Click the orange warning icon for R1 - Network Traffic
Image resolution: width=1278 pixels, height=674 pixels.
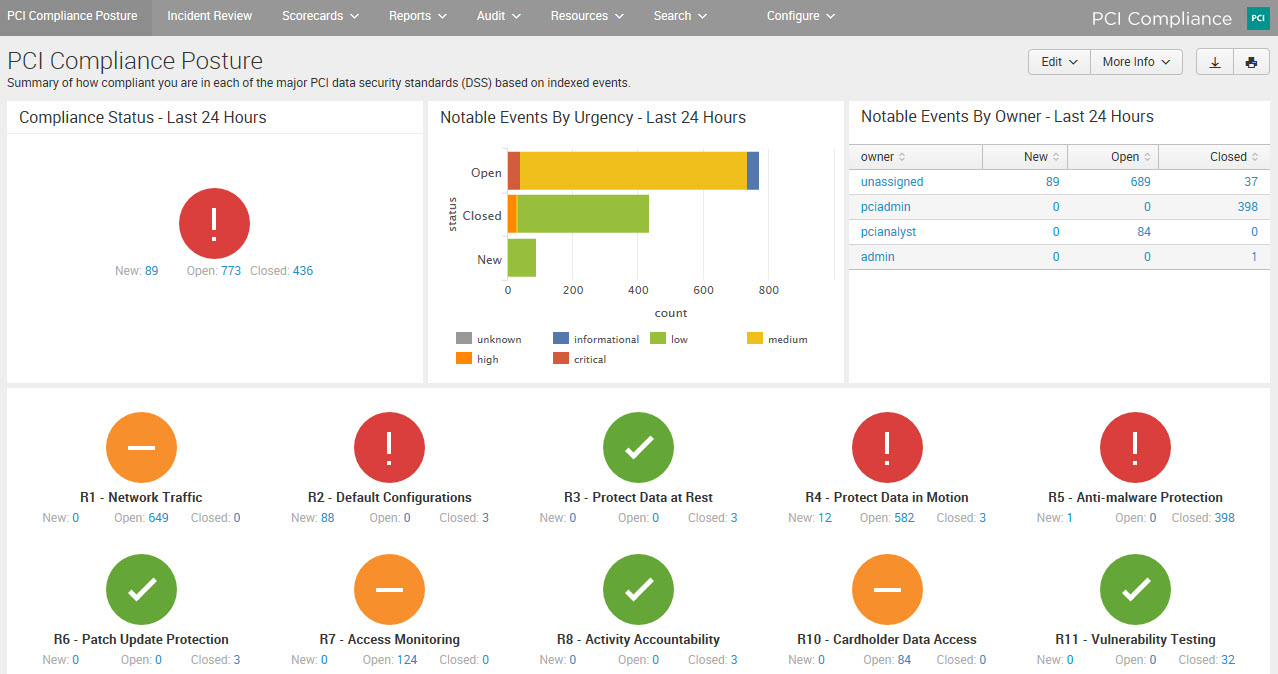click(x=141, y=447)
